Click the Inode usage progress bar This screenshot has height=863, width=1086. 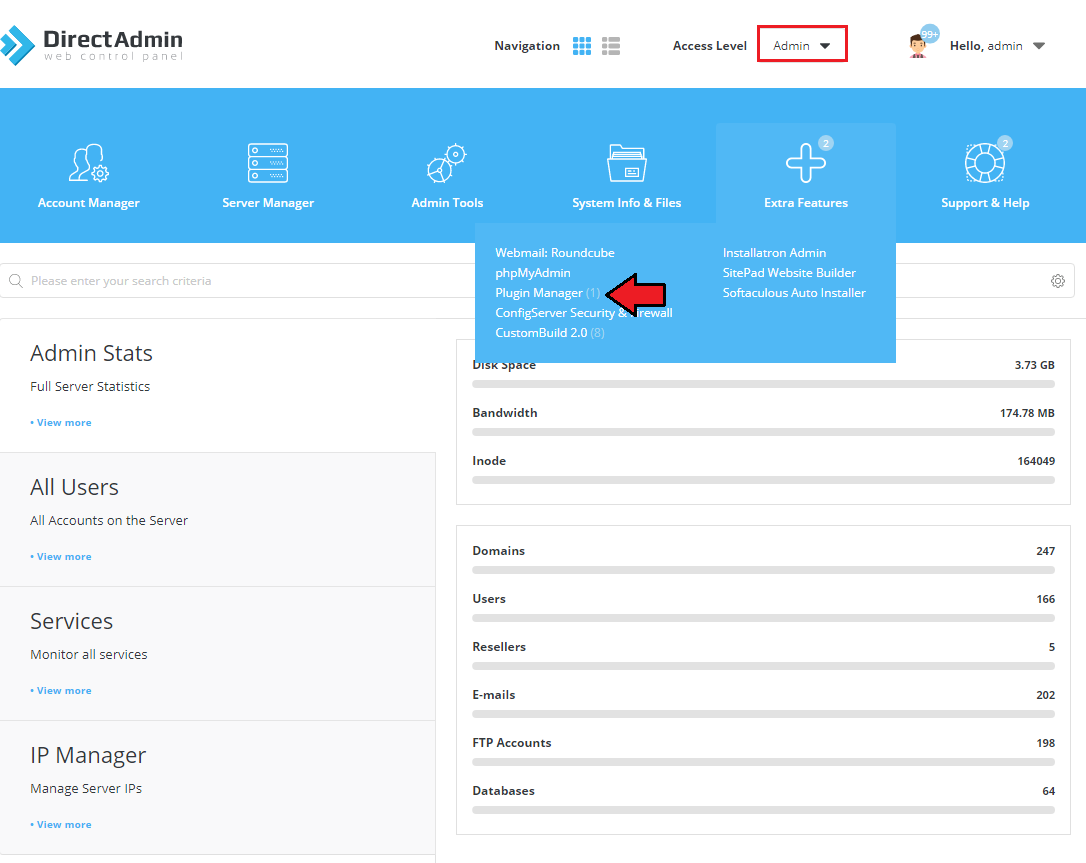coord(763,480)
